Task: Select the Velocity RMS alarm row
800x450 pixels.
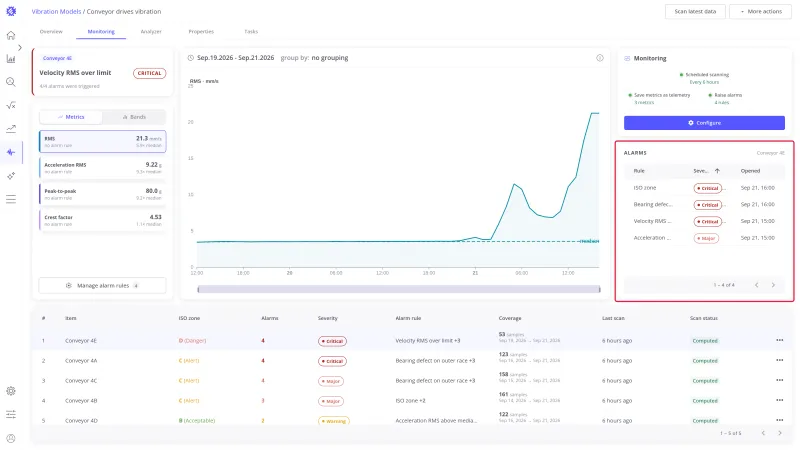Action: click(x=704, y=221)
